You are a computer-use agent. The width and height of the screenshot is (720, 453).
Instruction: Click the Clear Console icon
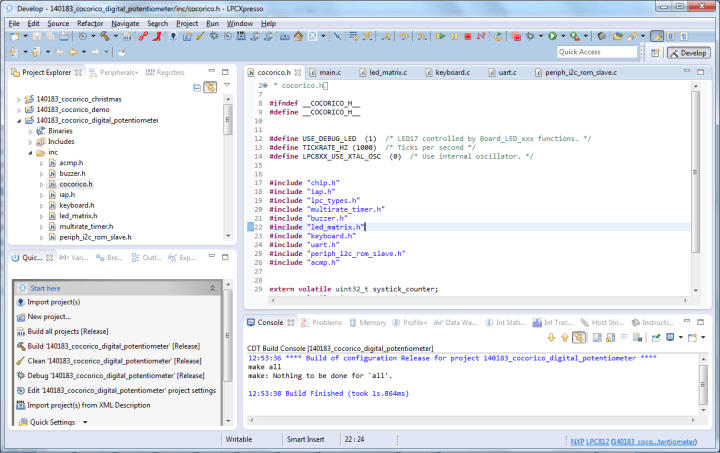(x=637, y=338)
